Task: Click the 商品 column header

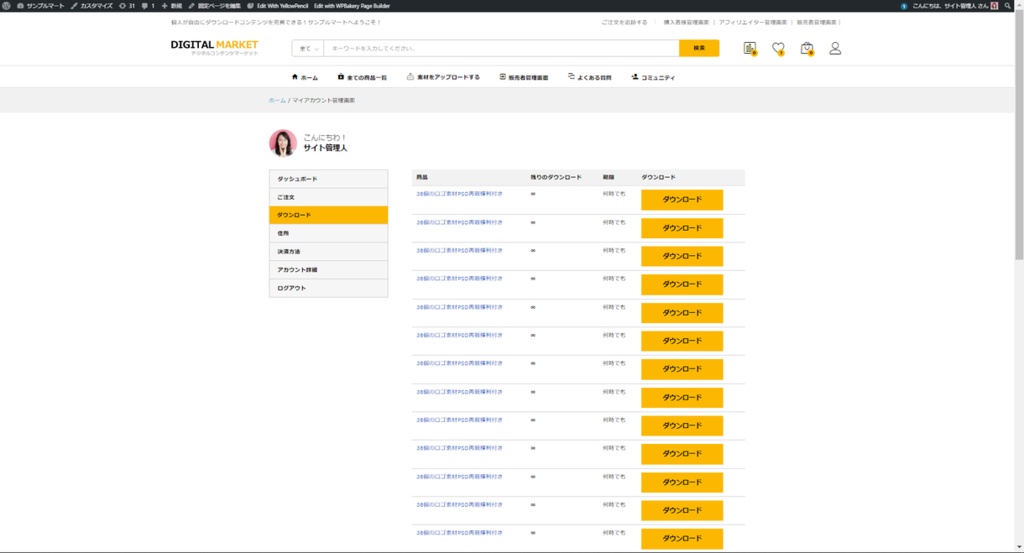Action: point(422,177)
